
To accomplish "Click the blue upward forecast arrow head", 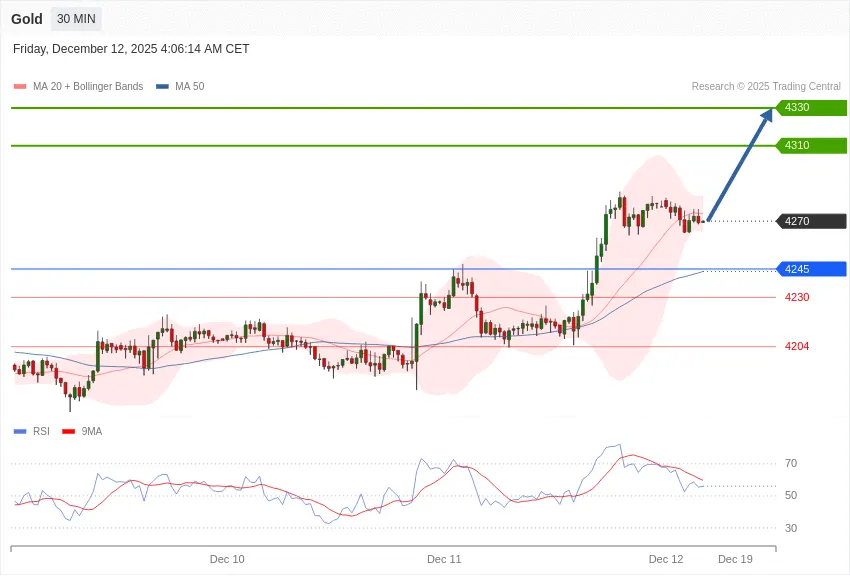I will tap(766, 116).
